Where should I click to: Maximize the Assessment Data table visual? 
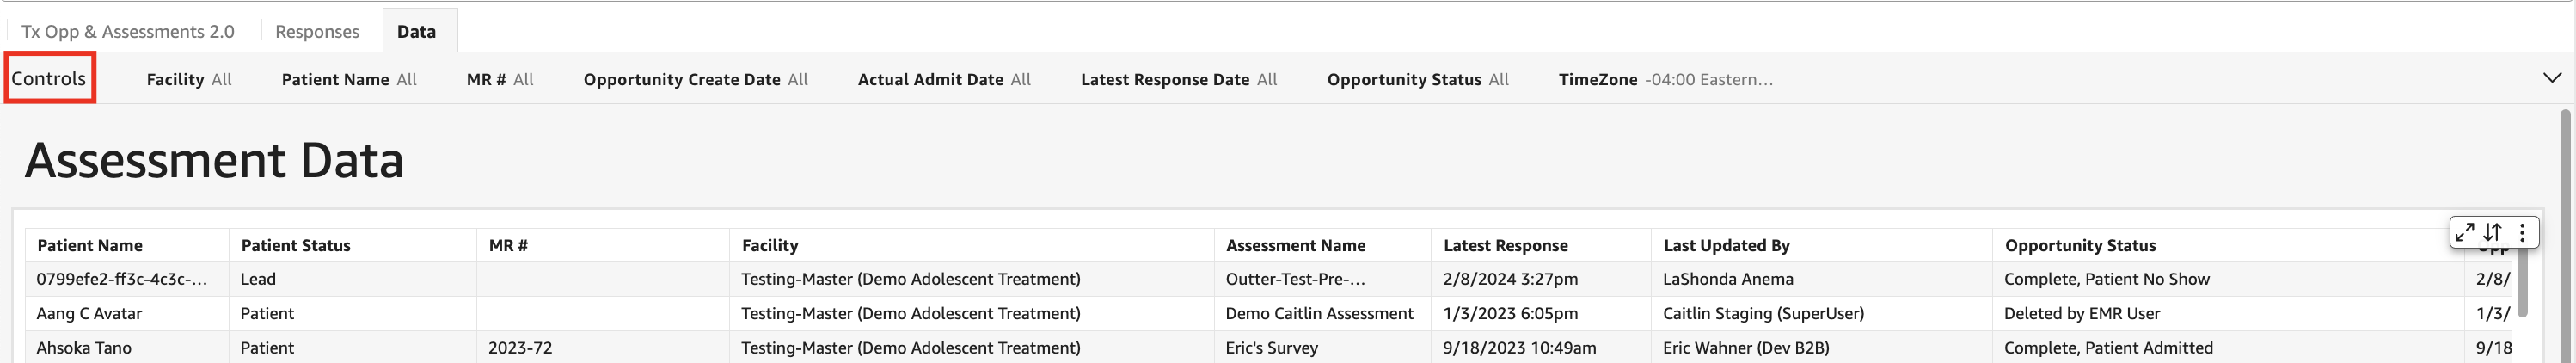2465,232
